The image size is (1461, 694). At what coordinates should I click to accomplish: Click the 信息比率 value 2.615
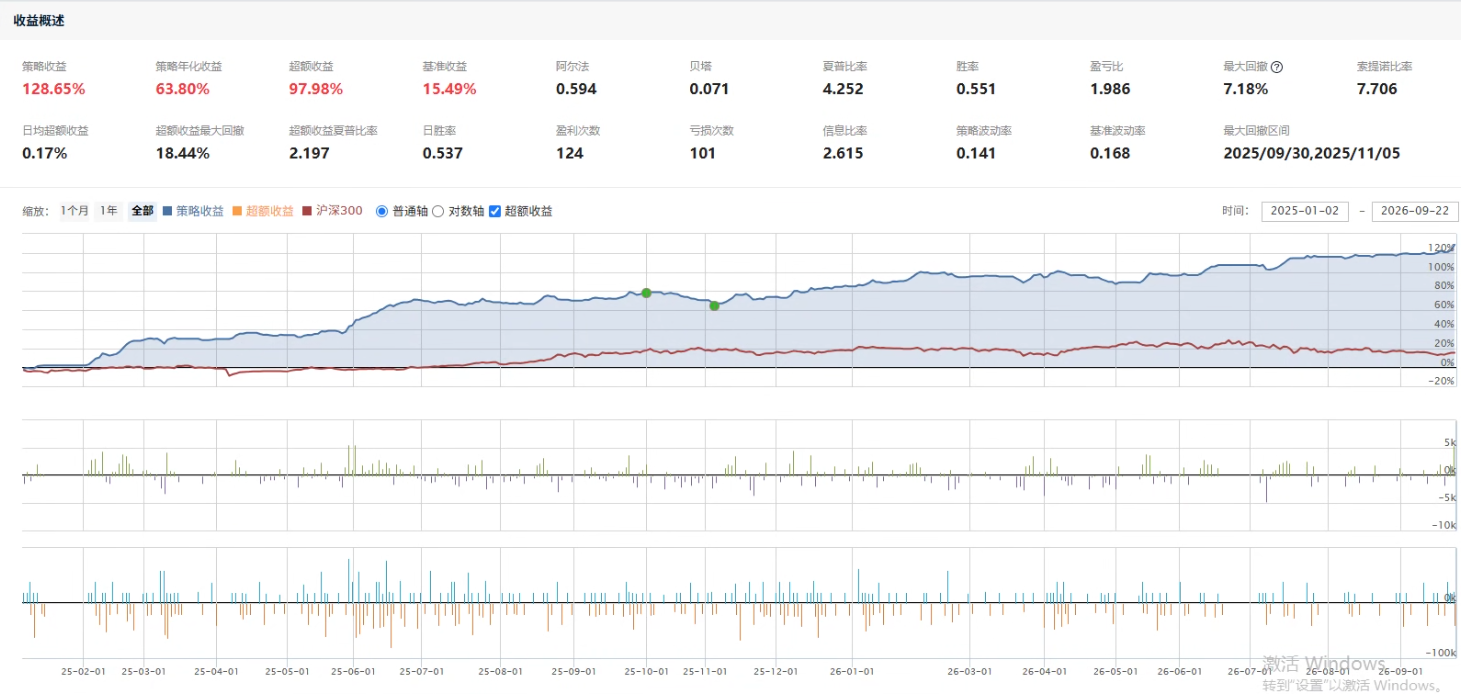843,153
